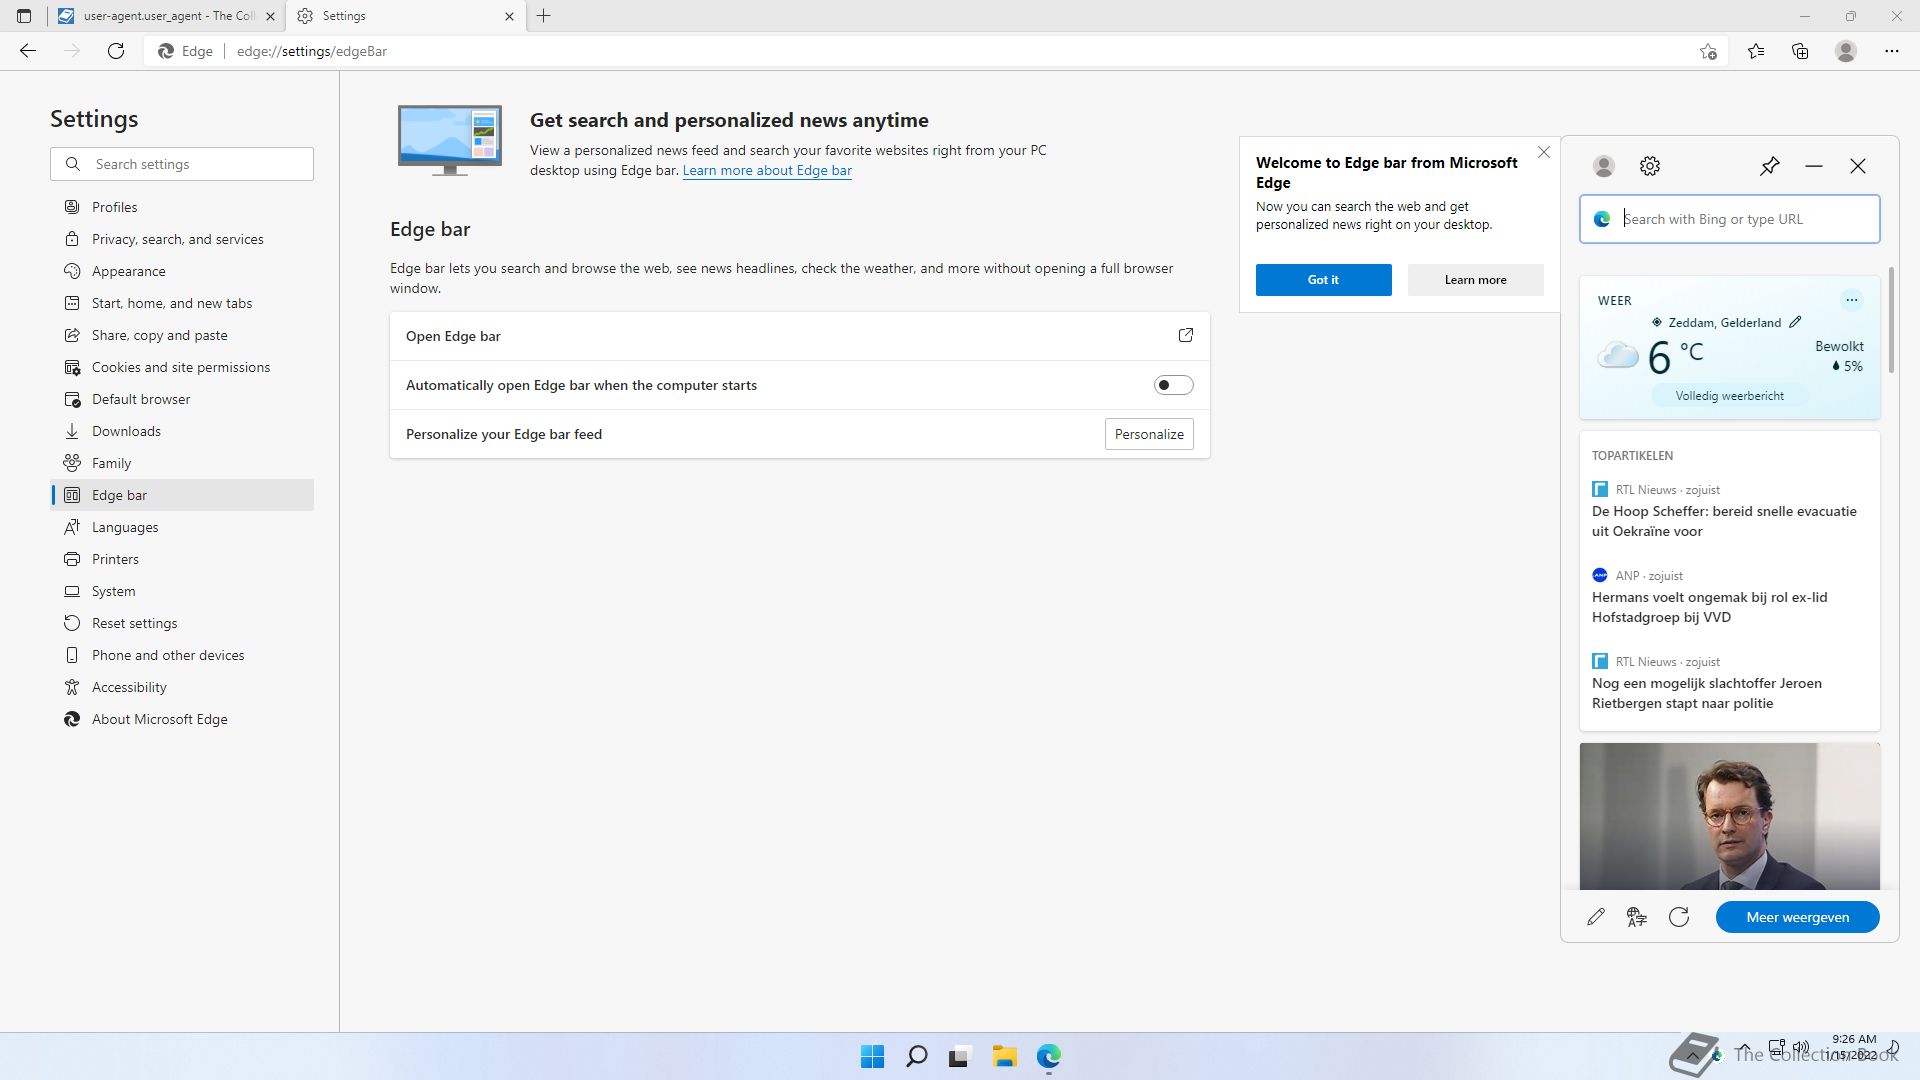
Task: Open Share, copy and paste settings
Action: pyautogui.click(x=182, y=335)
